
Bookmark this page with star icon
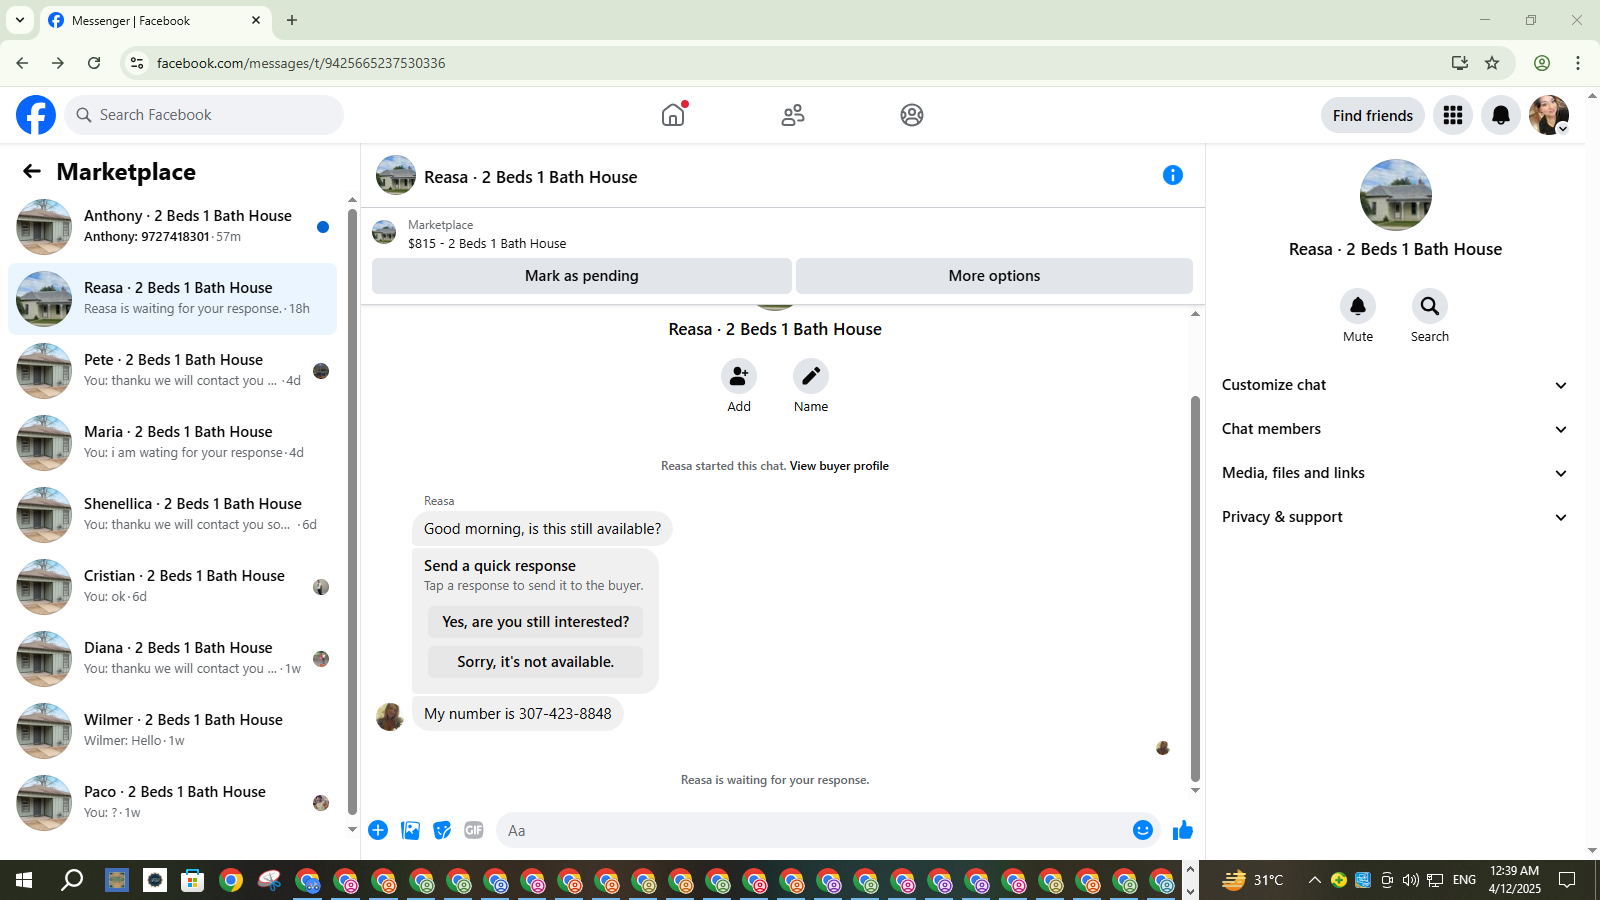pos(1492,63)
